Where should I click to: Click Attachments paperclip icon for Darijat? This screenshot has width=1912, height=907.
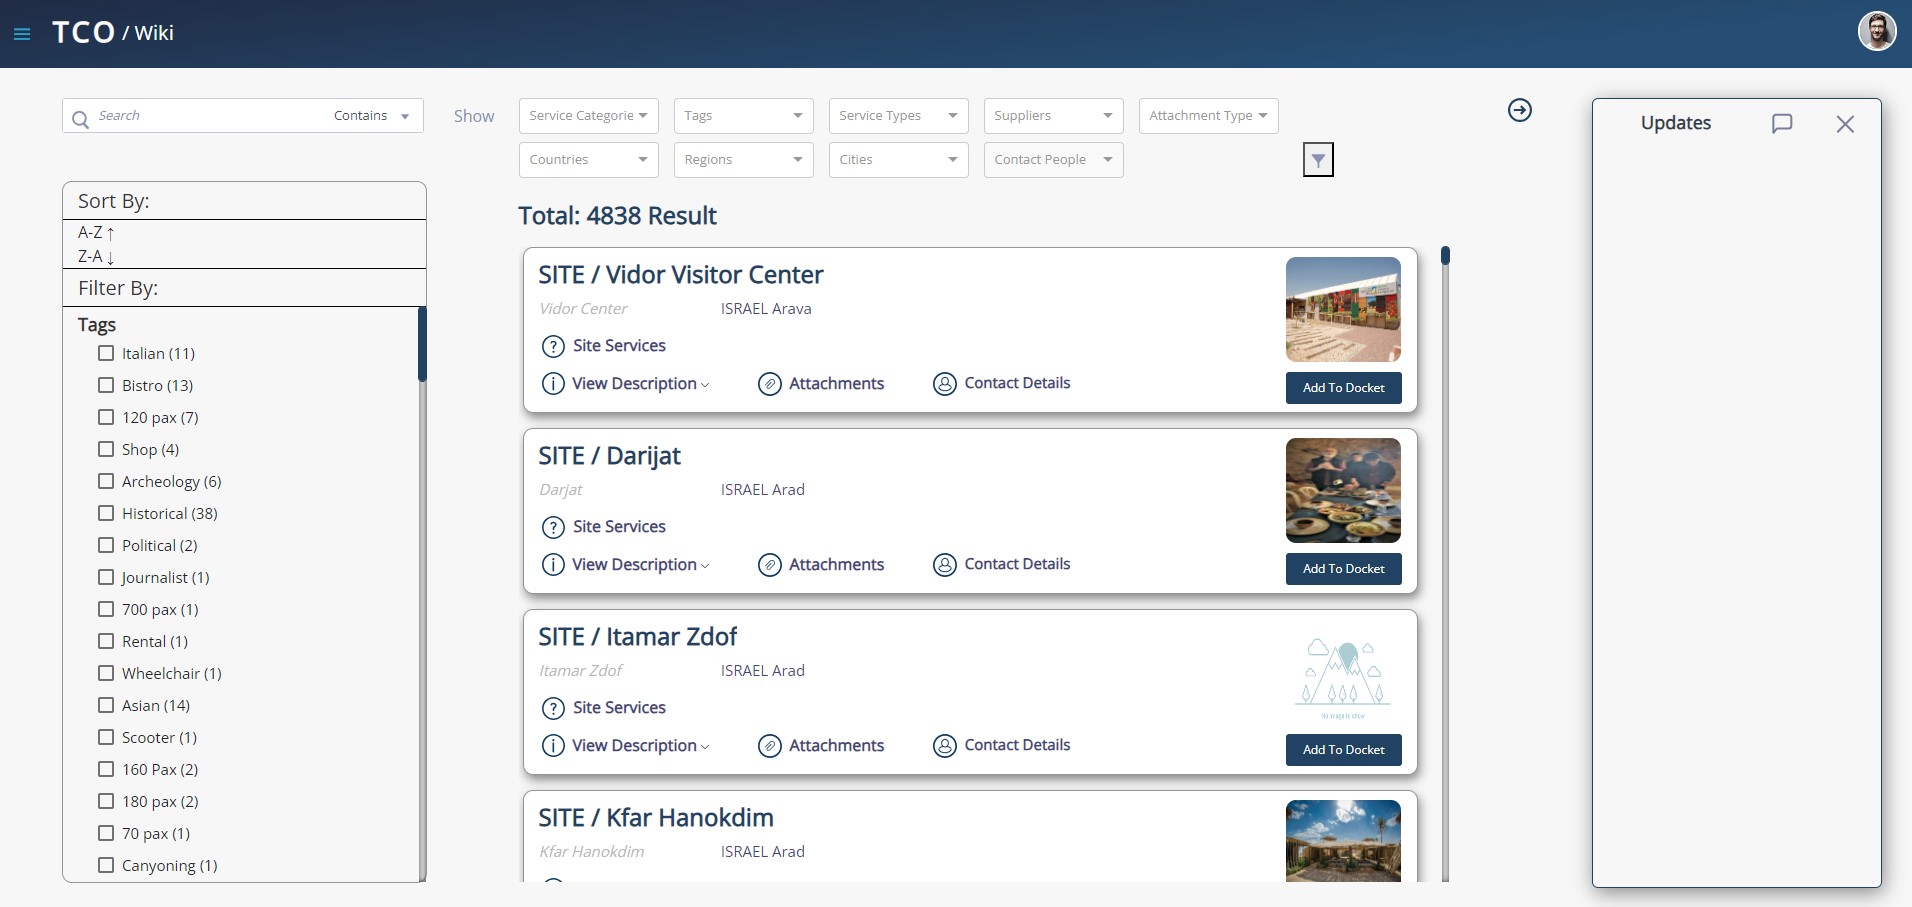click(770, 565)
